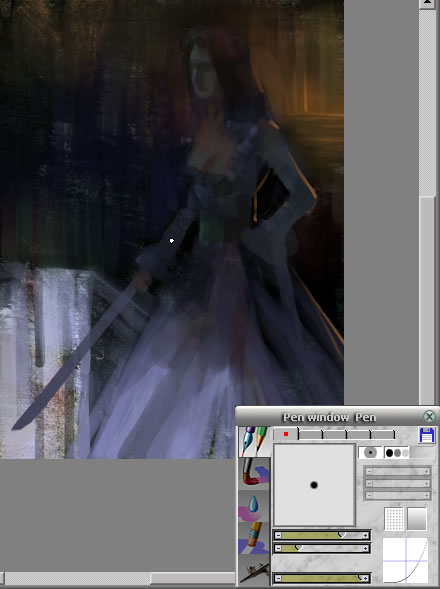Save pen settings with floppy disk icon
The width and height of the screenshot is (440, 589).
[x=426, y=435]
